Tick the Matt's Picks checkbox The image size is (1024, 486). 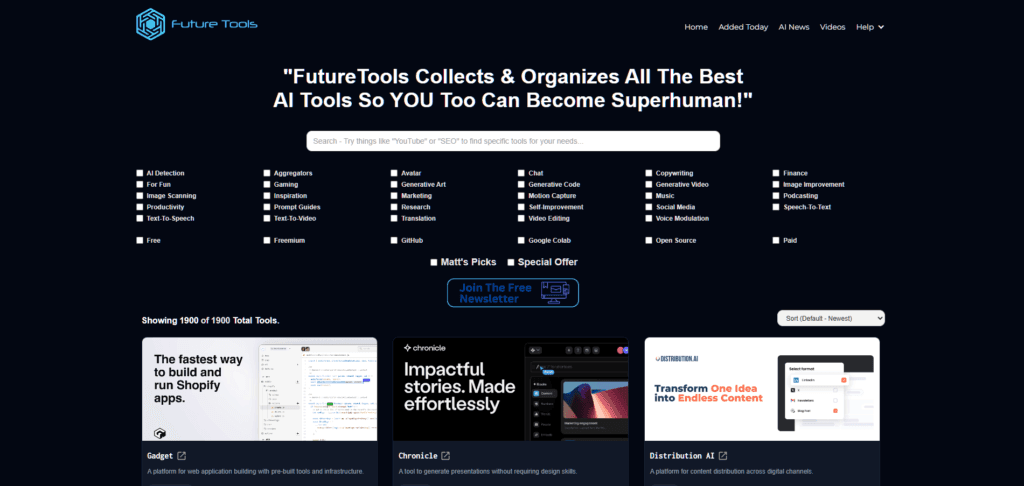434,262
